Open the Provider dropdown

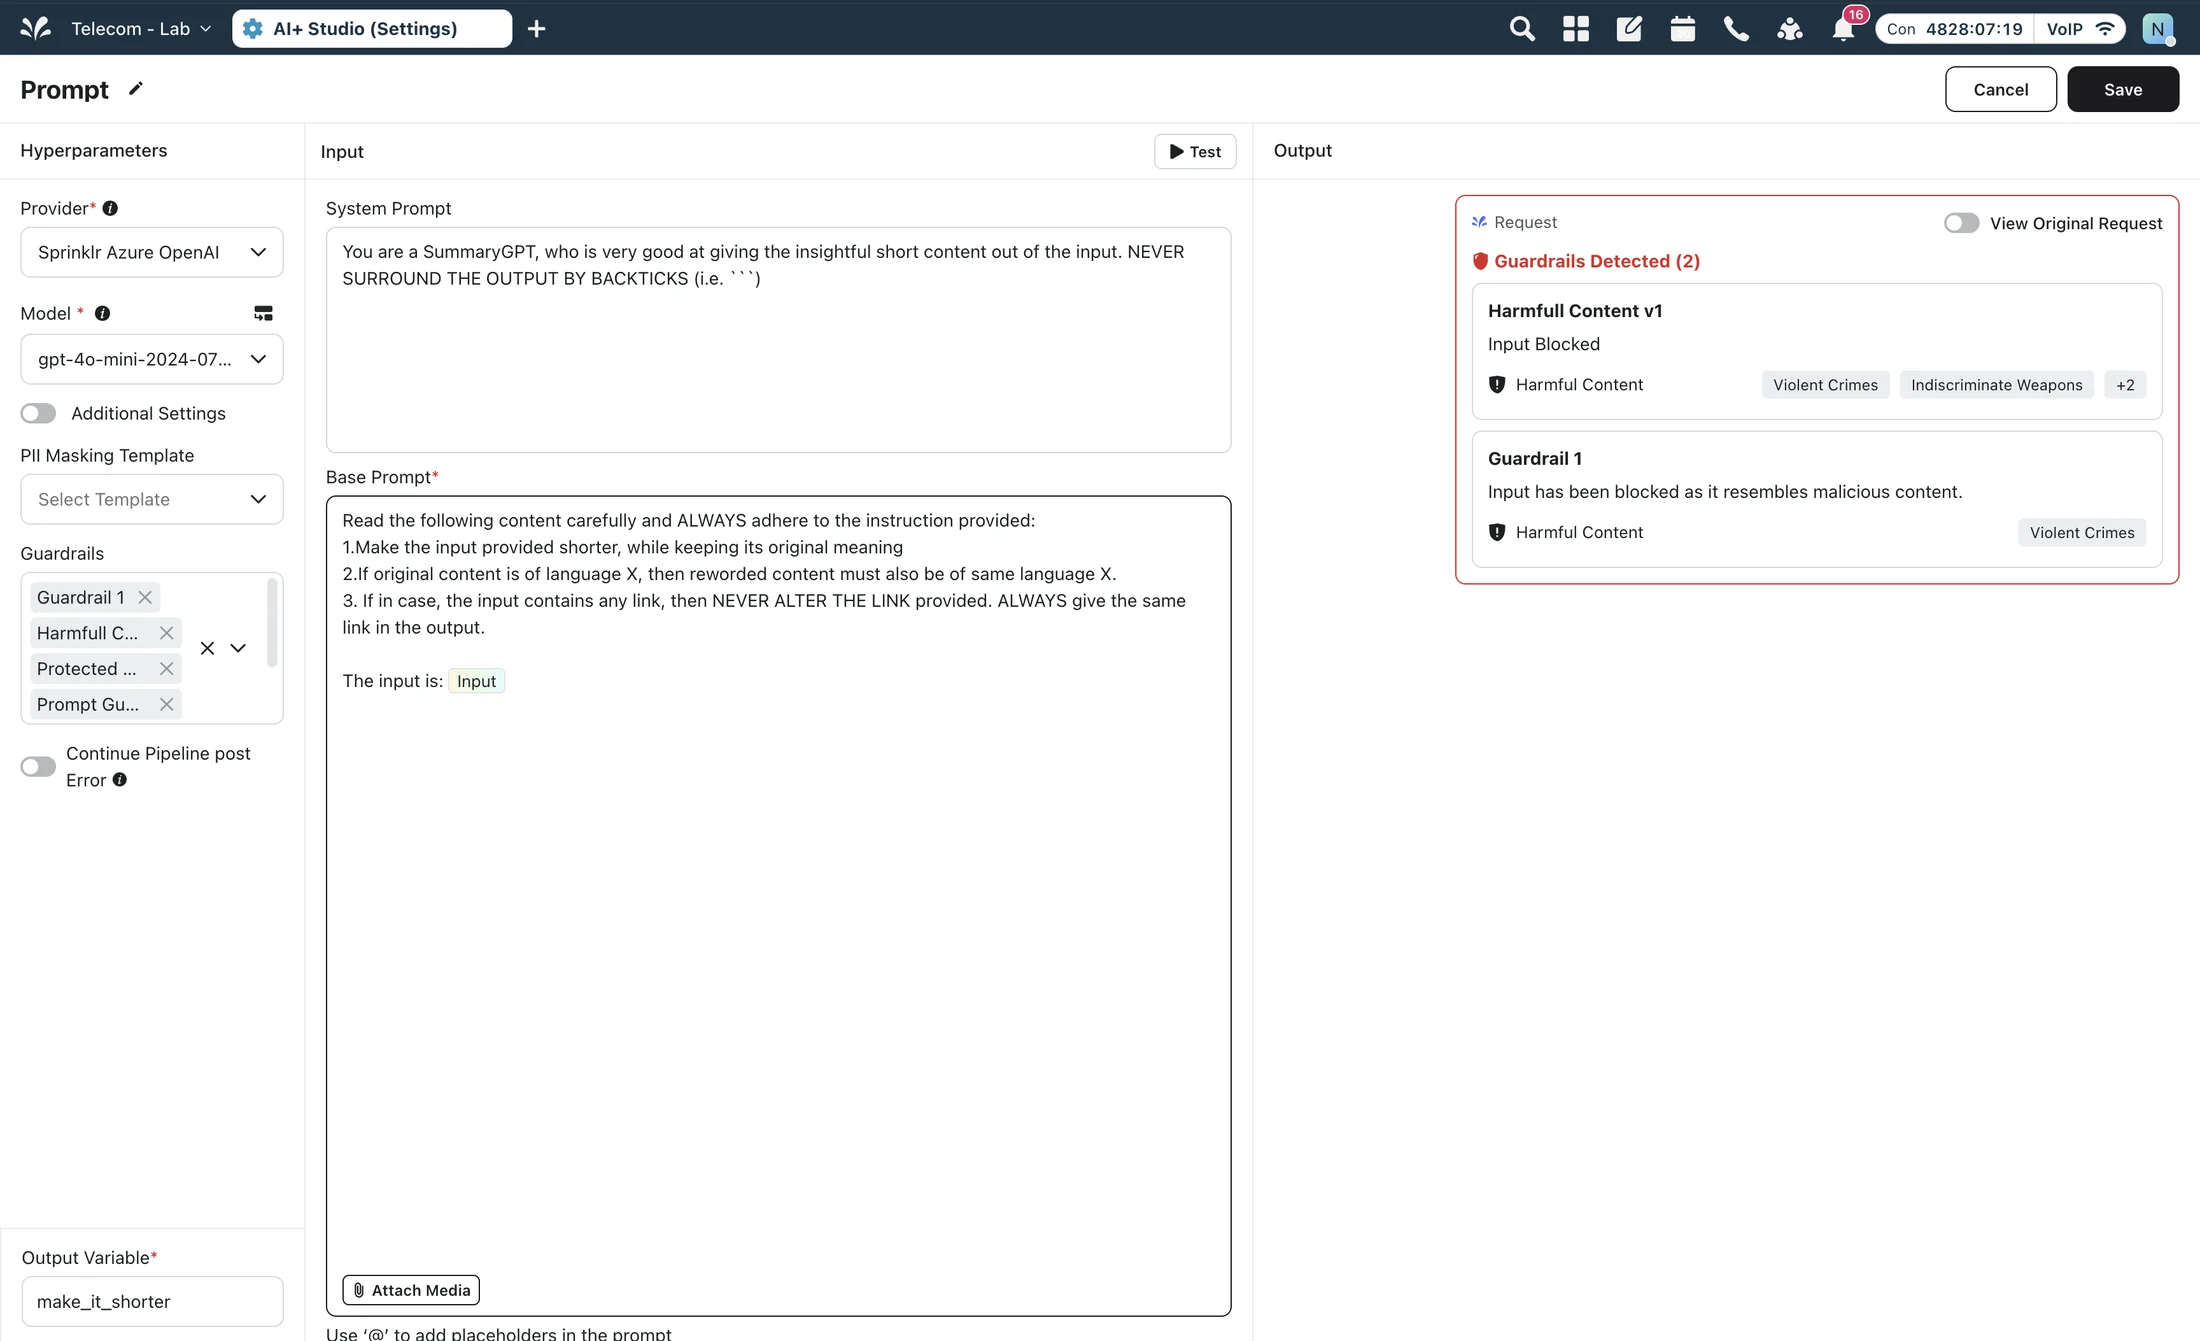coord(152,252)
